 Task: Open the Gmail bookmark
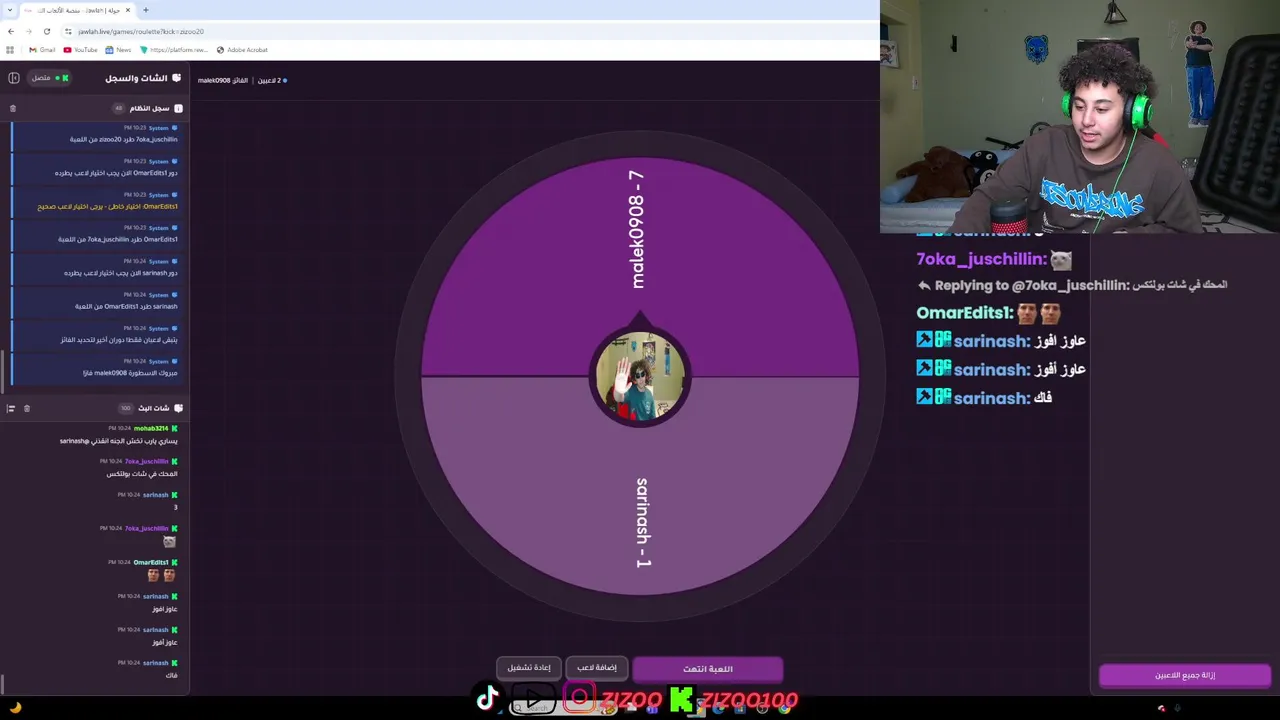42,49
